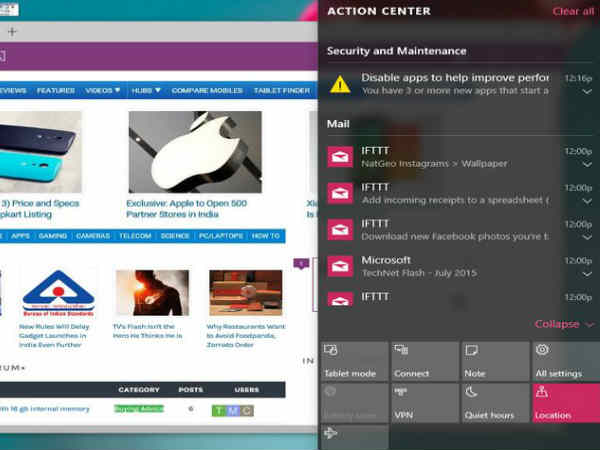
Task: Collapse the quick actions panel
Action: (564, 324)
